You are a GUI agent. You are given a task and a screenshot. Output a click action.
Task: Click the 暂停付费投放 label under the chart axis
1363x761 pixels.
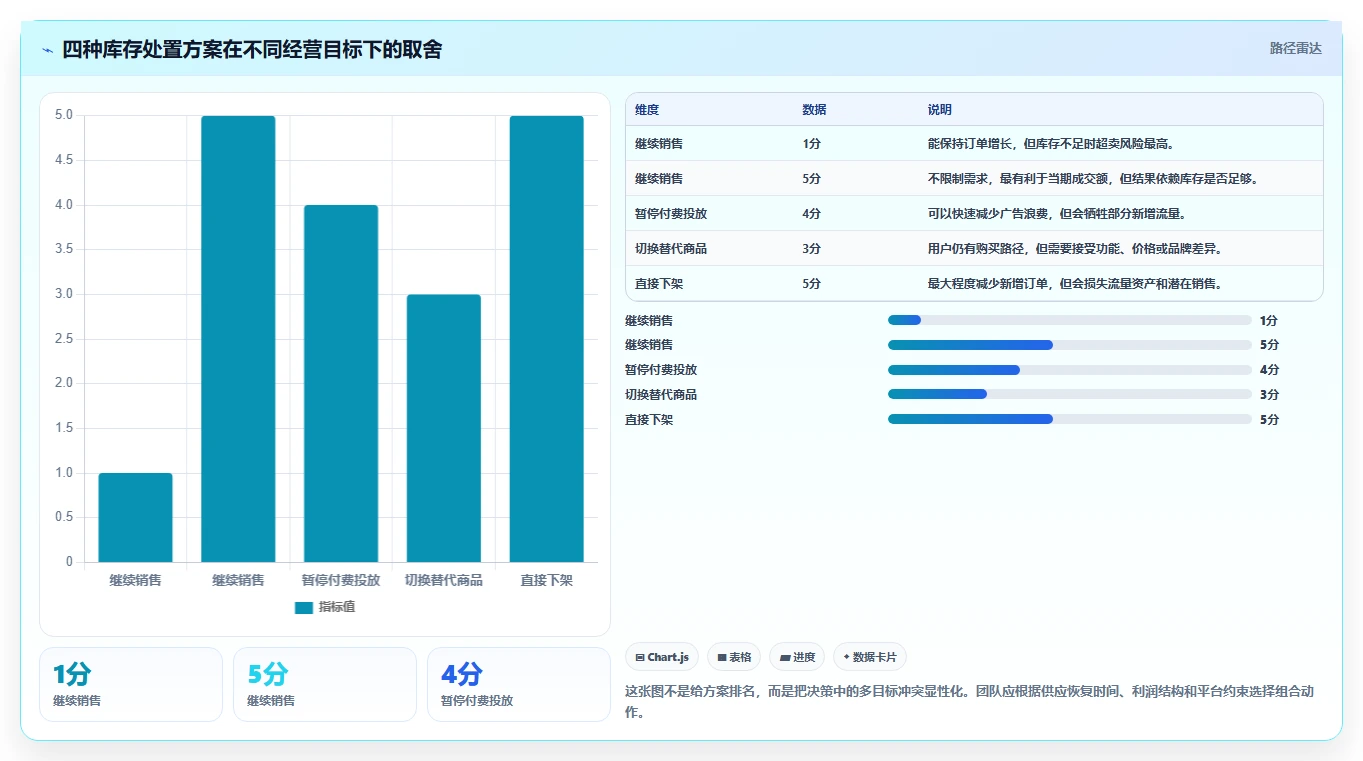click(341, 580)
